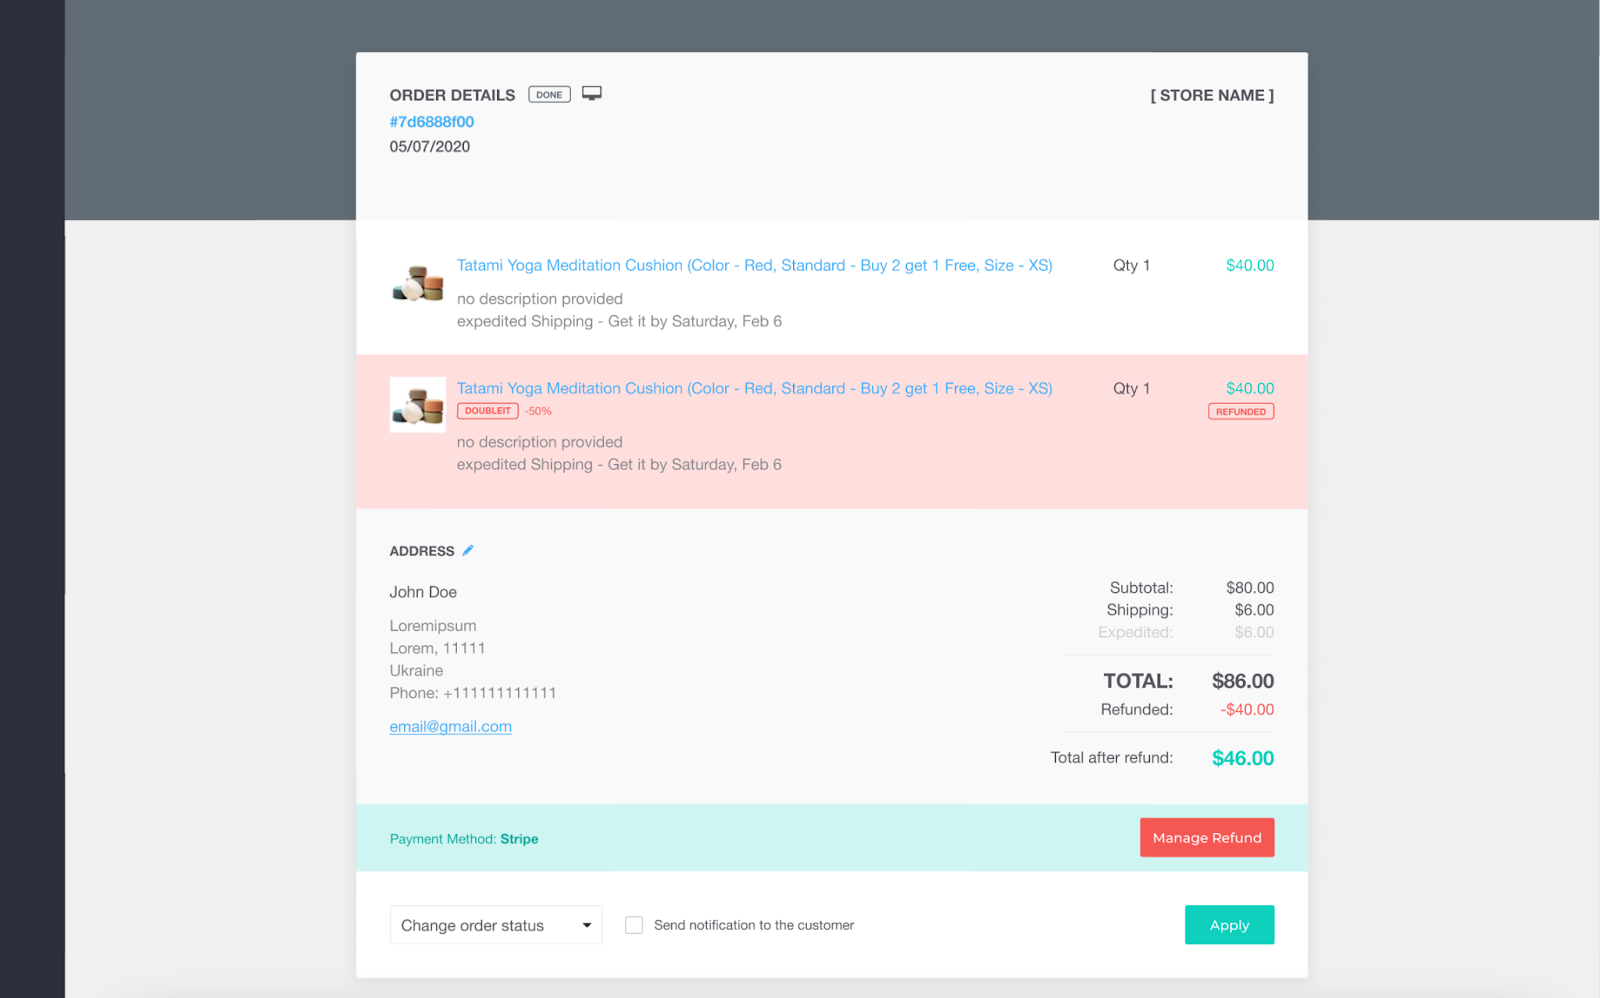The width and height of the screenshot is (1600, 998).
Task: Edit address using the pencil icon
Action: click(x=468, y=550)
